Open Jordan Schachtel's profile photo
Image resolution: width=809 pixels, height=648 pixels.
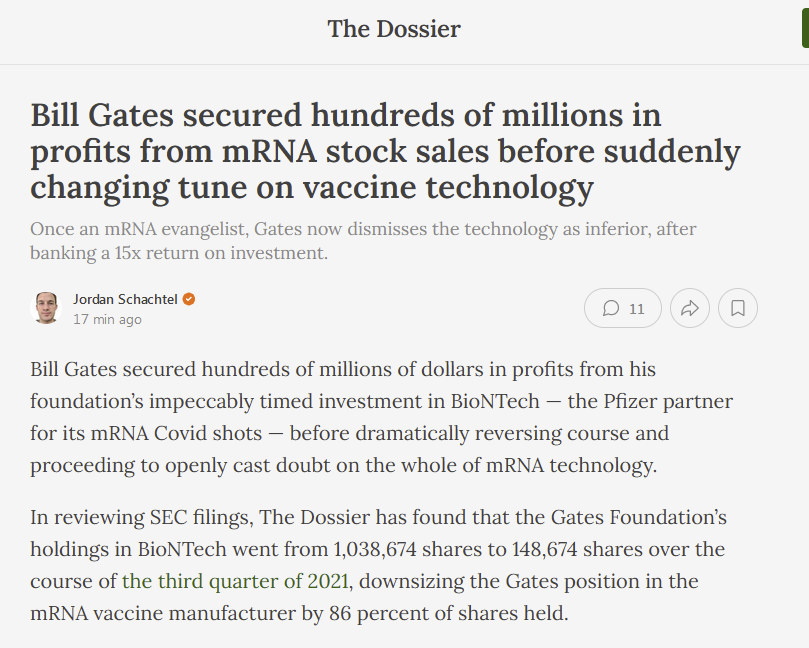(x=46, y=308)
